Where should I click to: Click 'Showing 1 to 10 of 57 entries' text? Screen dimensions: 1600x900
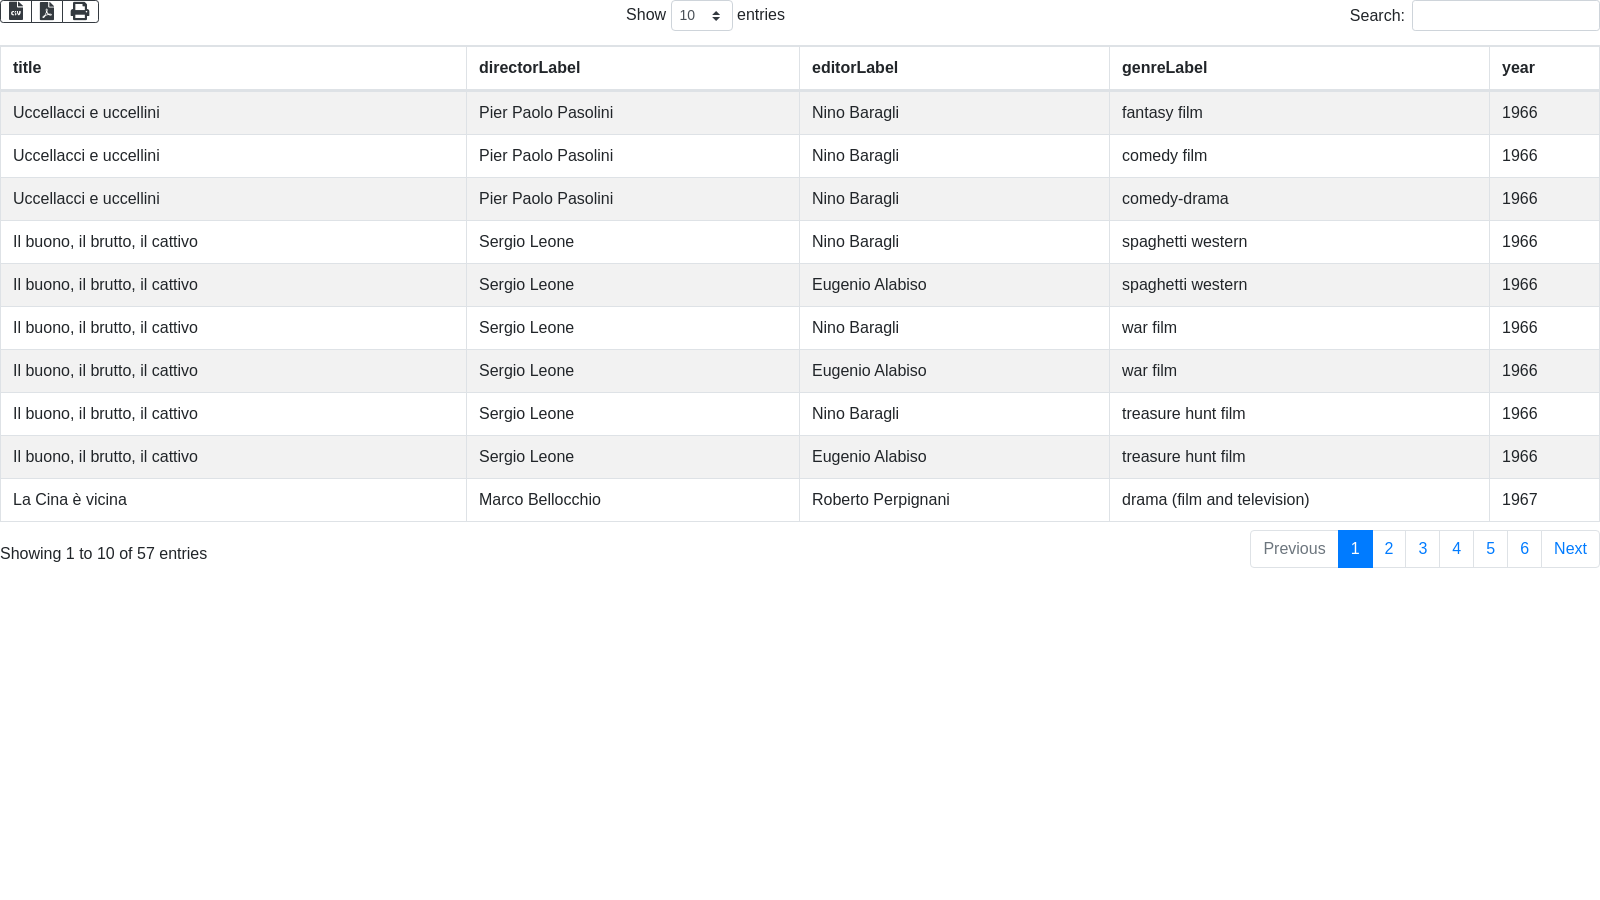103,554
